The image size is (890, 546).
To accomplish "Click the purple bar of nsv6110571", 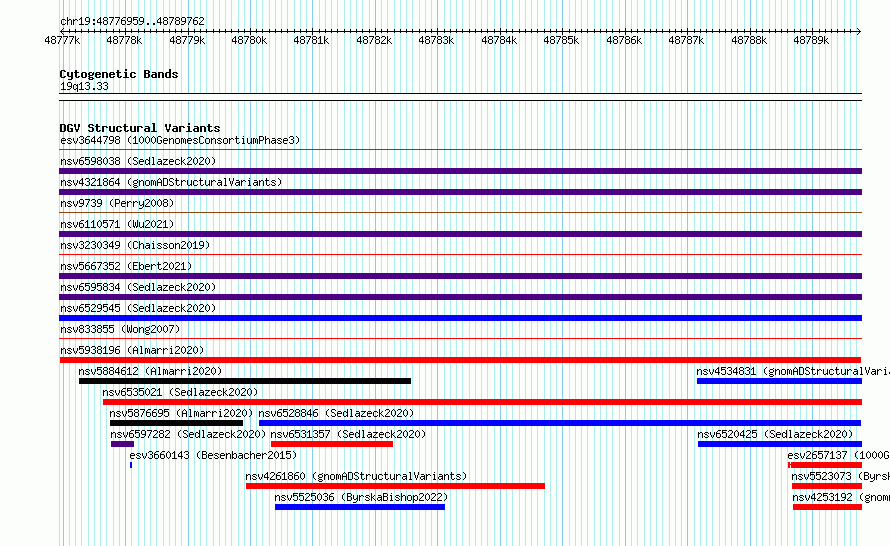I will coord(460,234).
